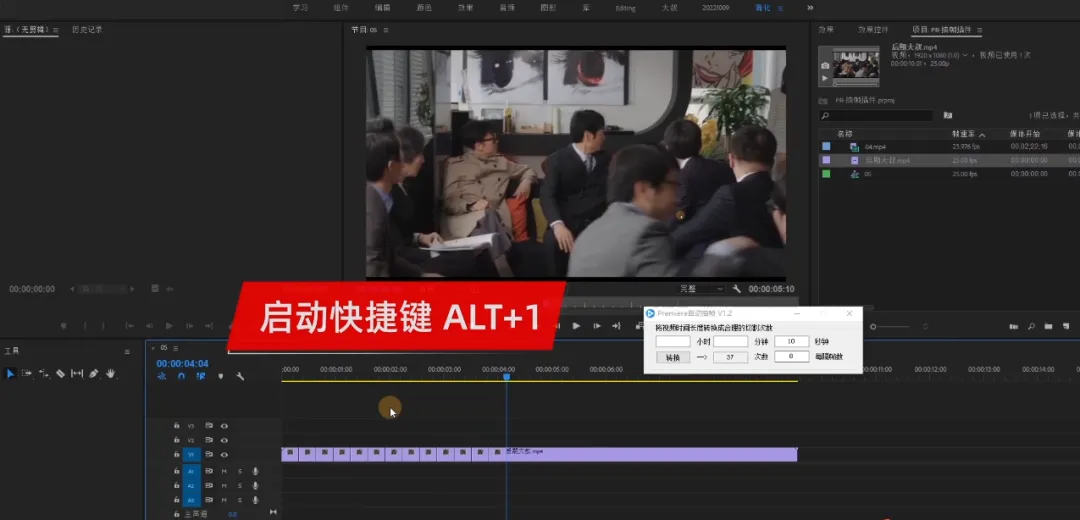Click the magnifier Find icon at the project panel bottom
This screenshot has width=1080, height=520.
coord(1031,326)
